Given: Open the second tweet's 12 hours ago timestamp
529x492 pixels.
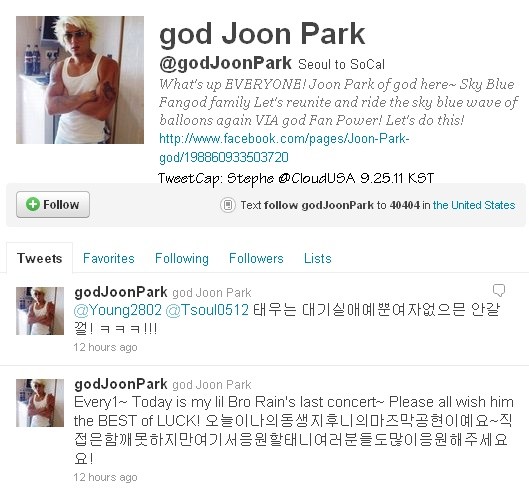Looking at the screenshot, I should point(105,477).
